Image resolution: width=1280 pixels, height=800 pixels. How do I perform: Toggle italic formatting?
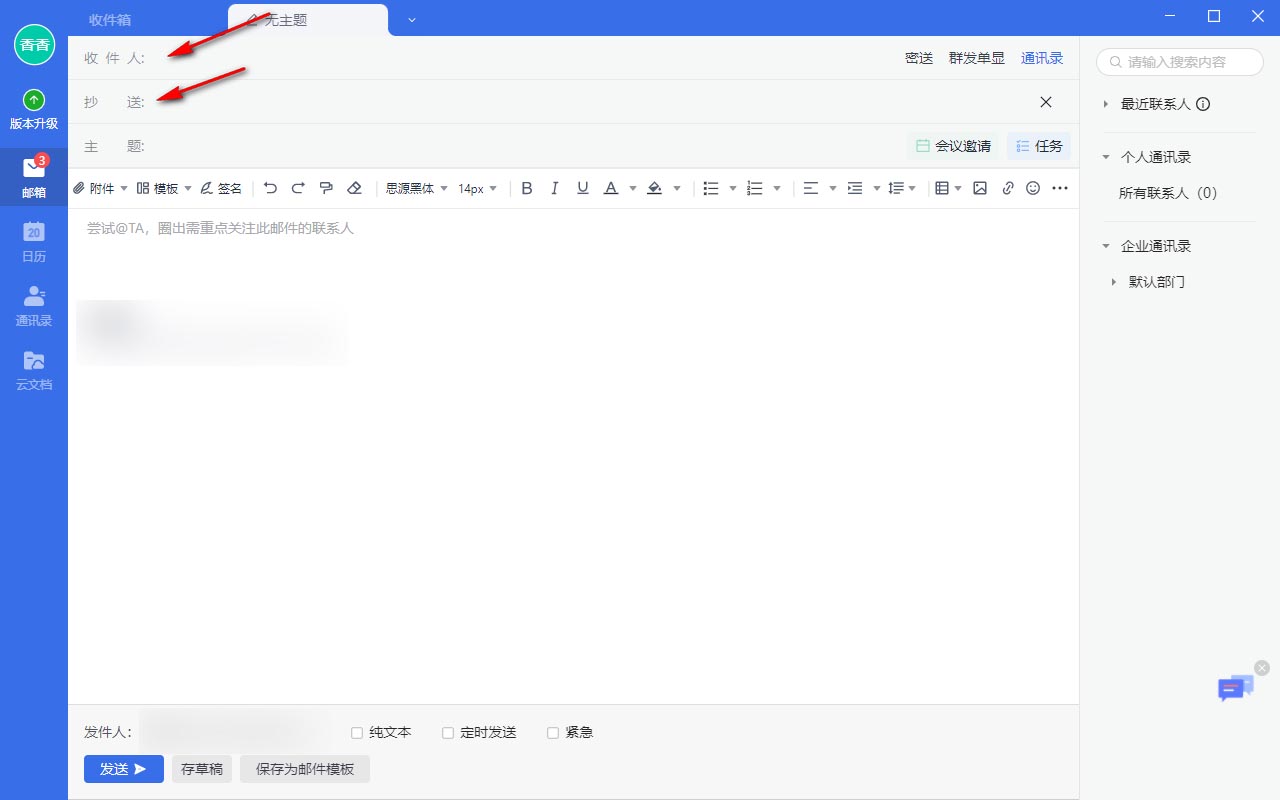555,188
